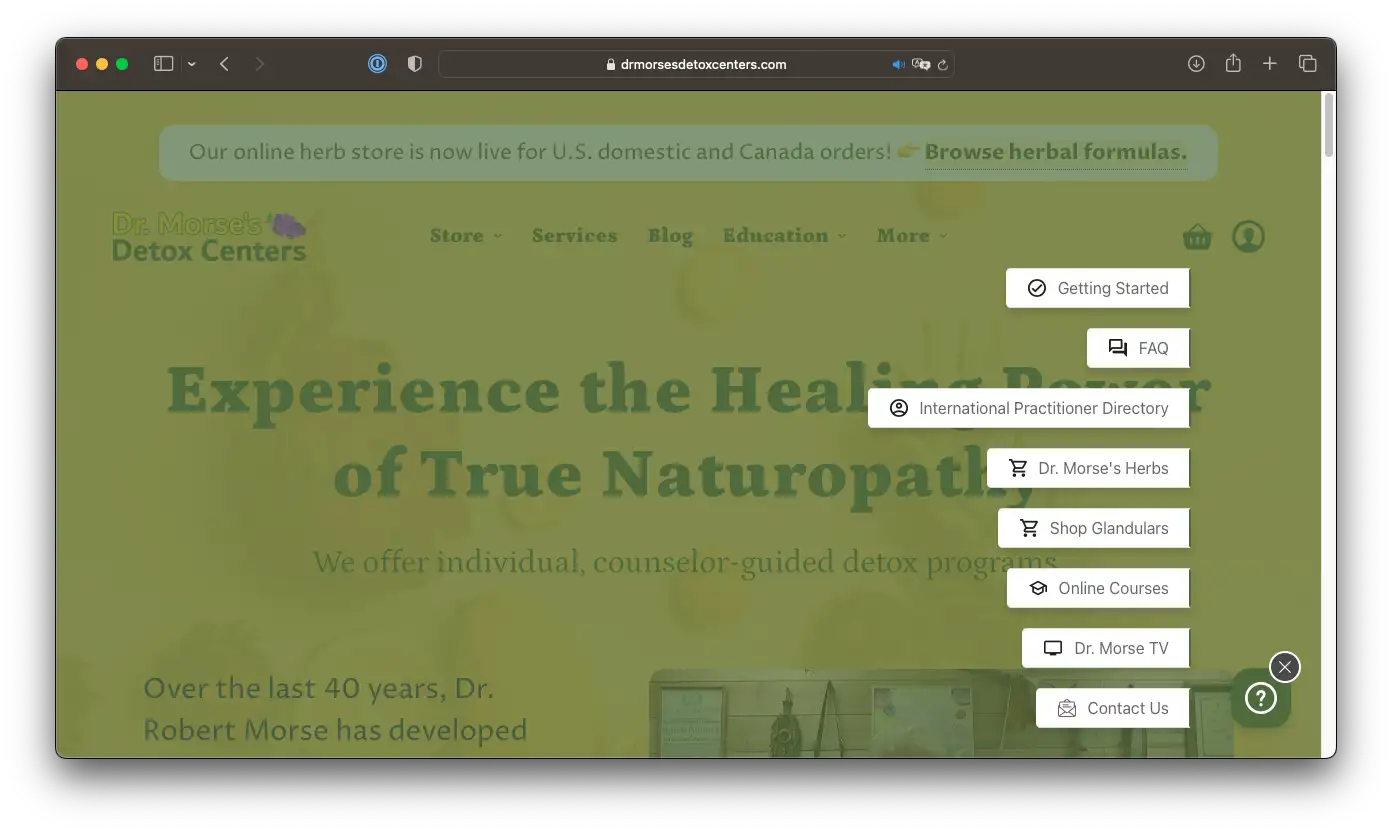The height and width of the screenshot is (832, 1392).
Task: Click the Share icon in Safari toolbar
Action: click(x=1233, y=64)
